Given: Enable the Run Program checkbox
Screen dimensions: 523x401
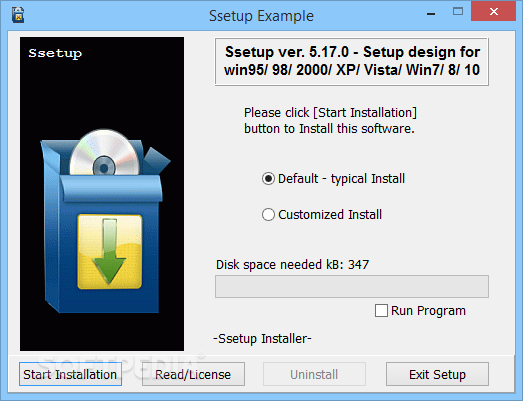Looking at the screenshot, I should point(381,311).
